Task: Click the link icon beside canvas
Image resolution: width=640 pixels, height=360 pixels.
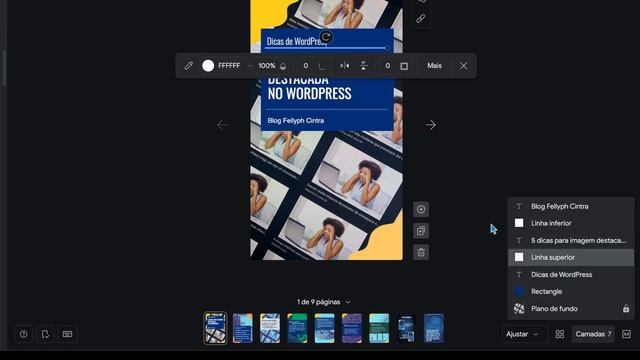Action: (x=421, y=18)
